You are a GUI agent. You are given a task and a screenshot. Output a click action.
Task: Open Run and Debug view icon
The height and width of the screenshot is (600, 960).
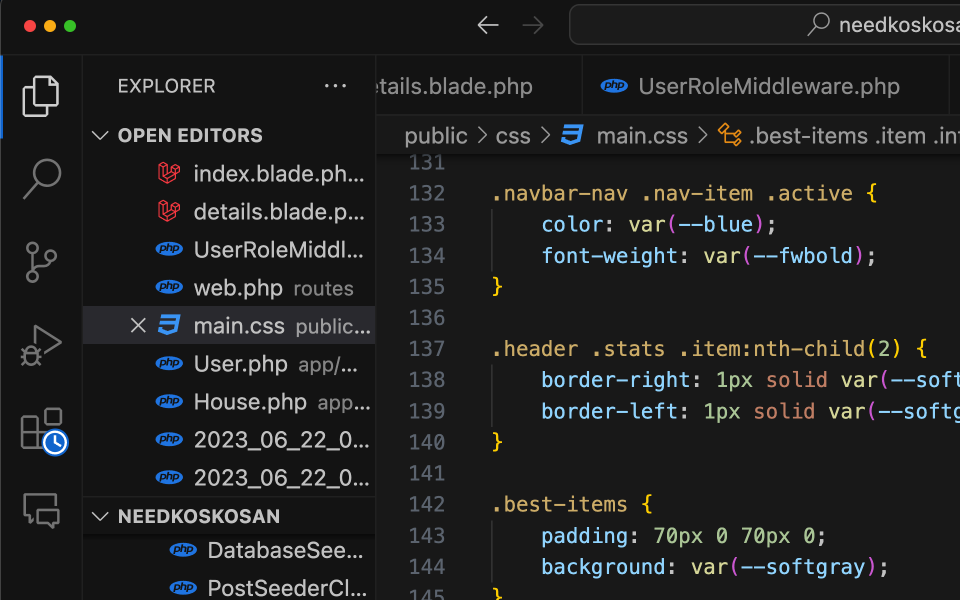41,346
